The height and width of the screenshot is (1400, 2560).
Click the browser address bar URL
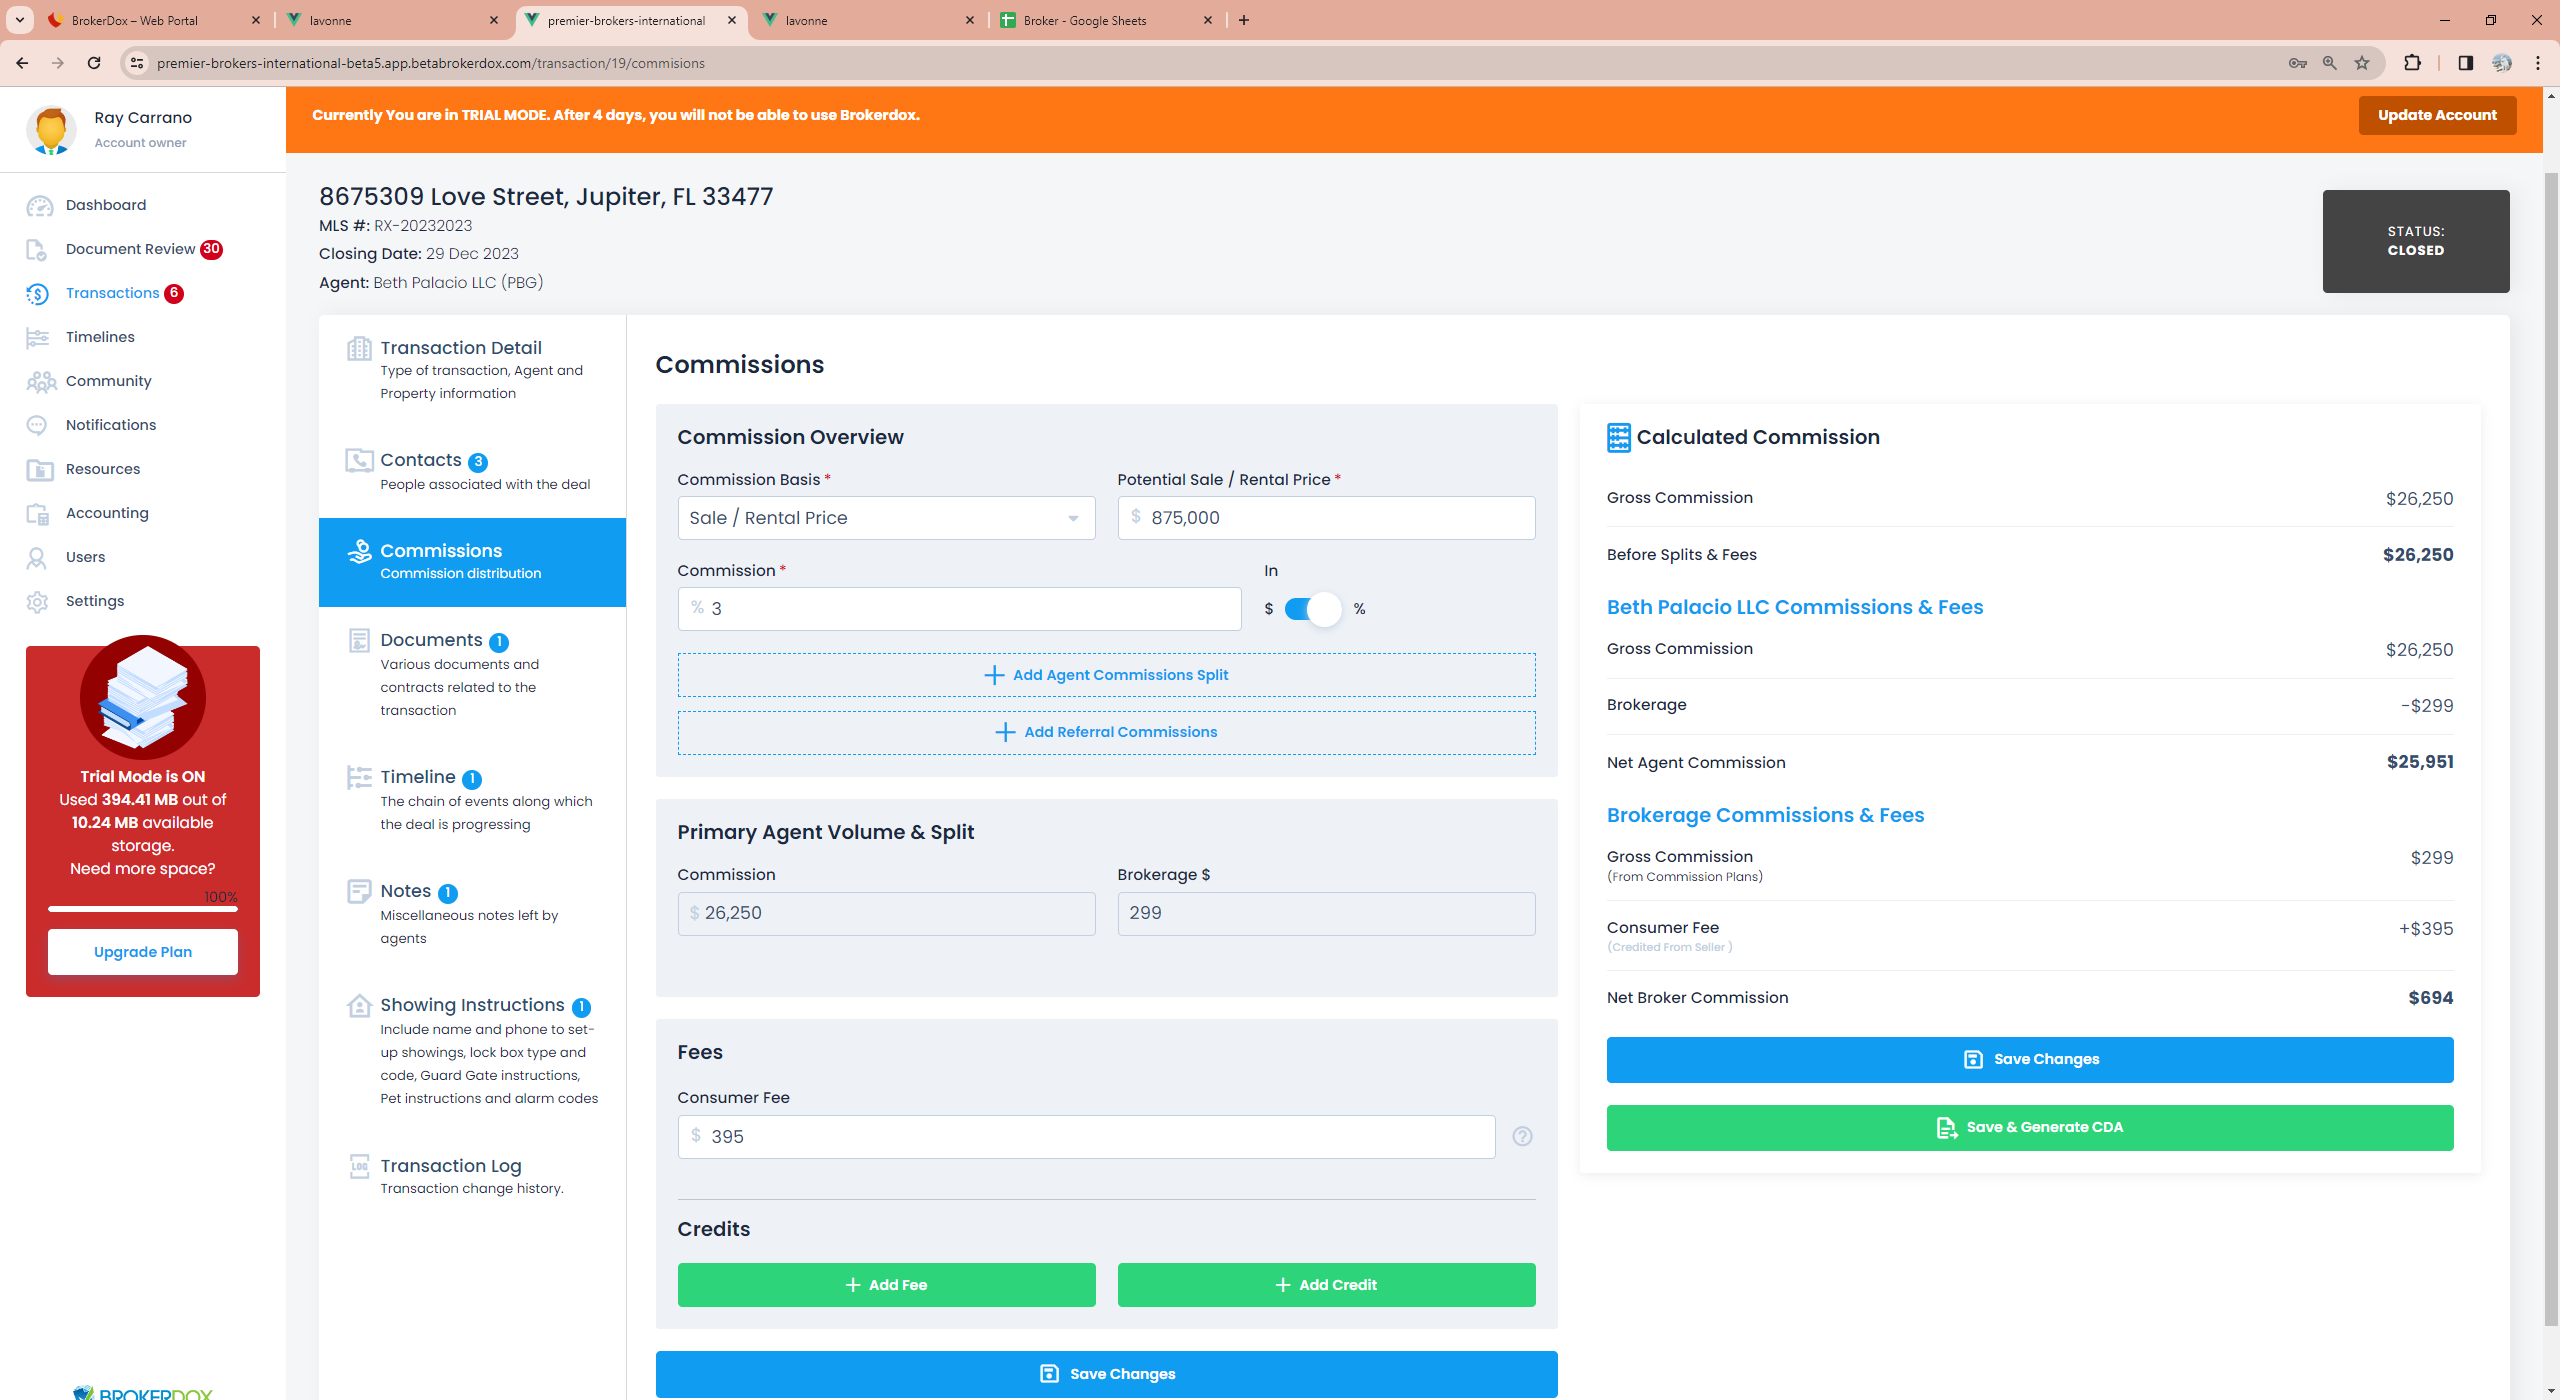430,63
